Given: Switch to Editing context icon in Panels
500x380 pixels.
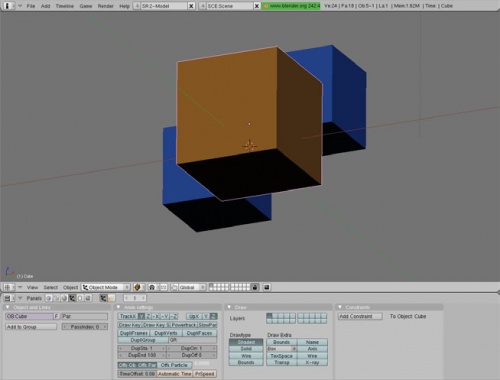Looking at the screenshot, I should (80, 298).
